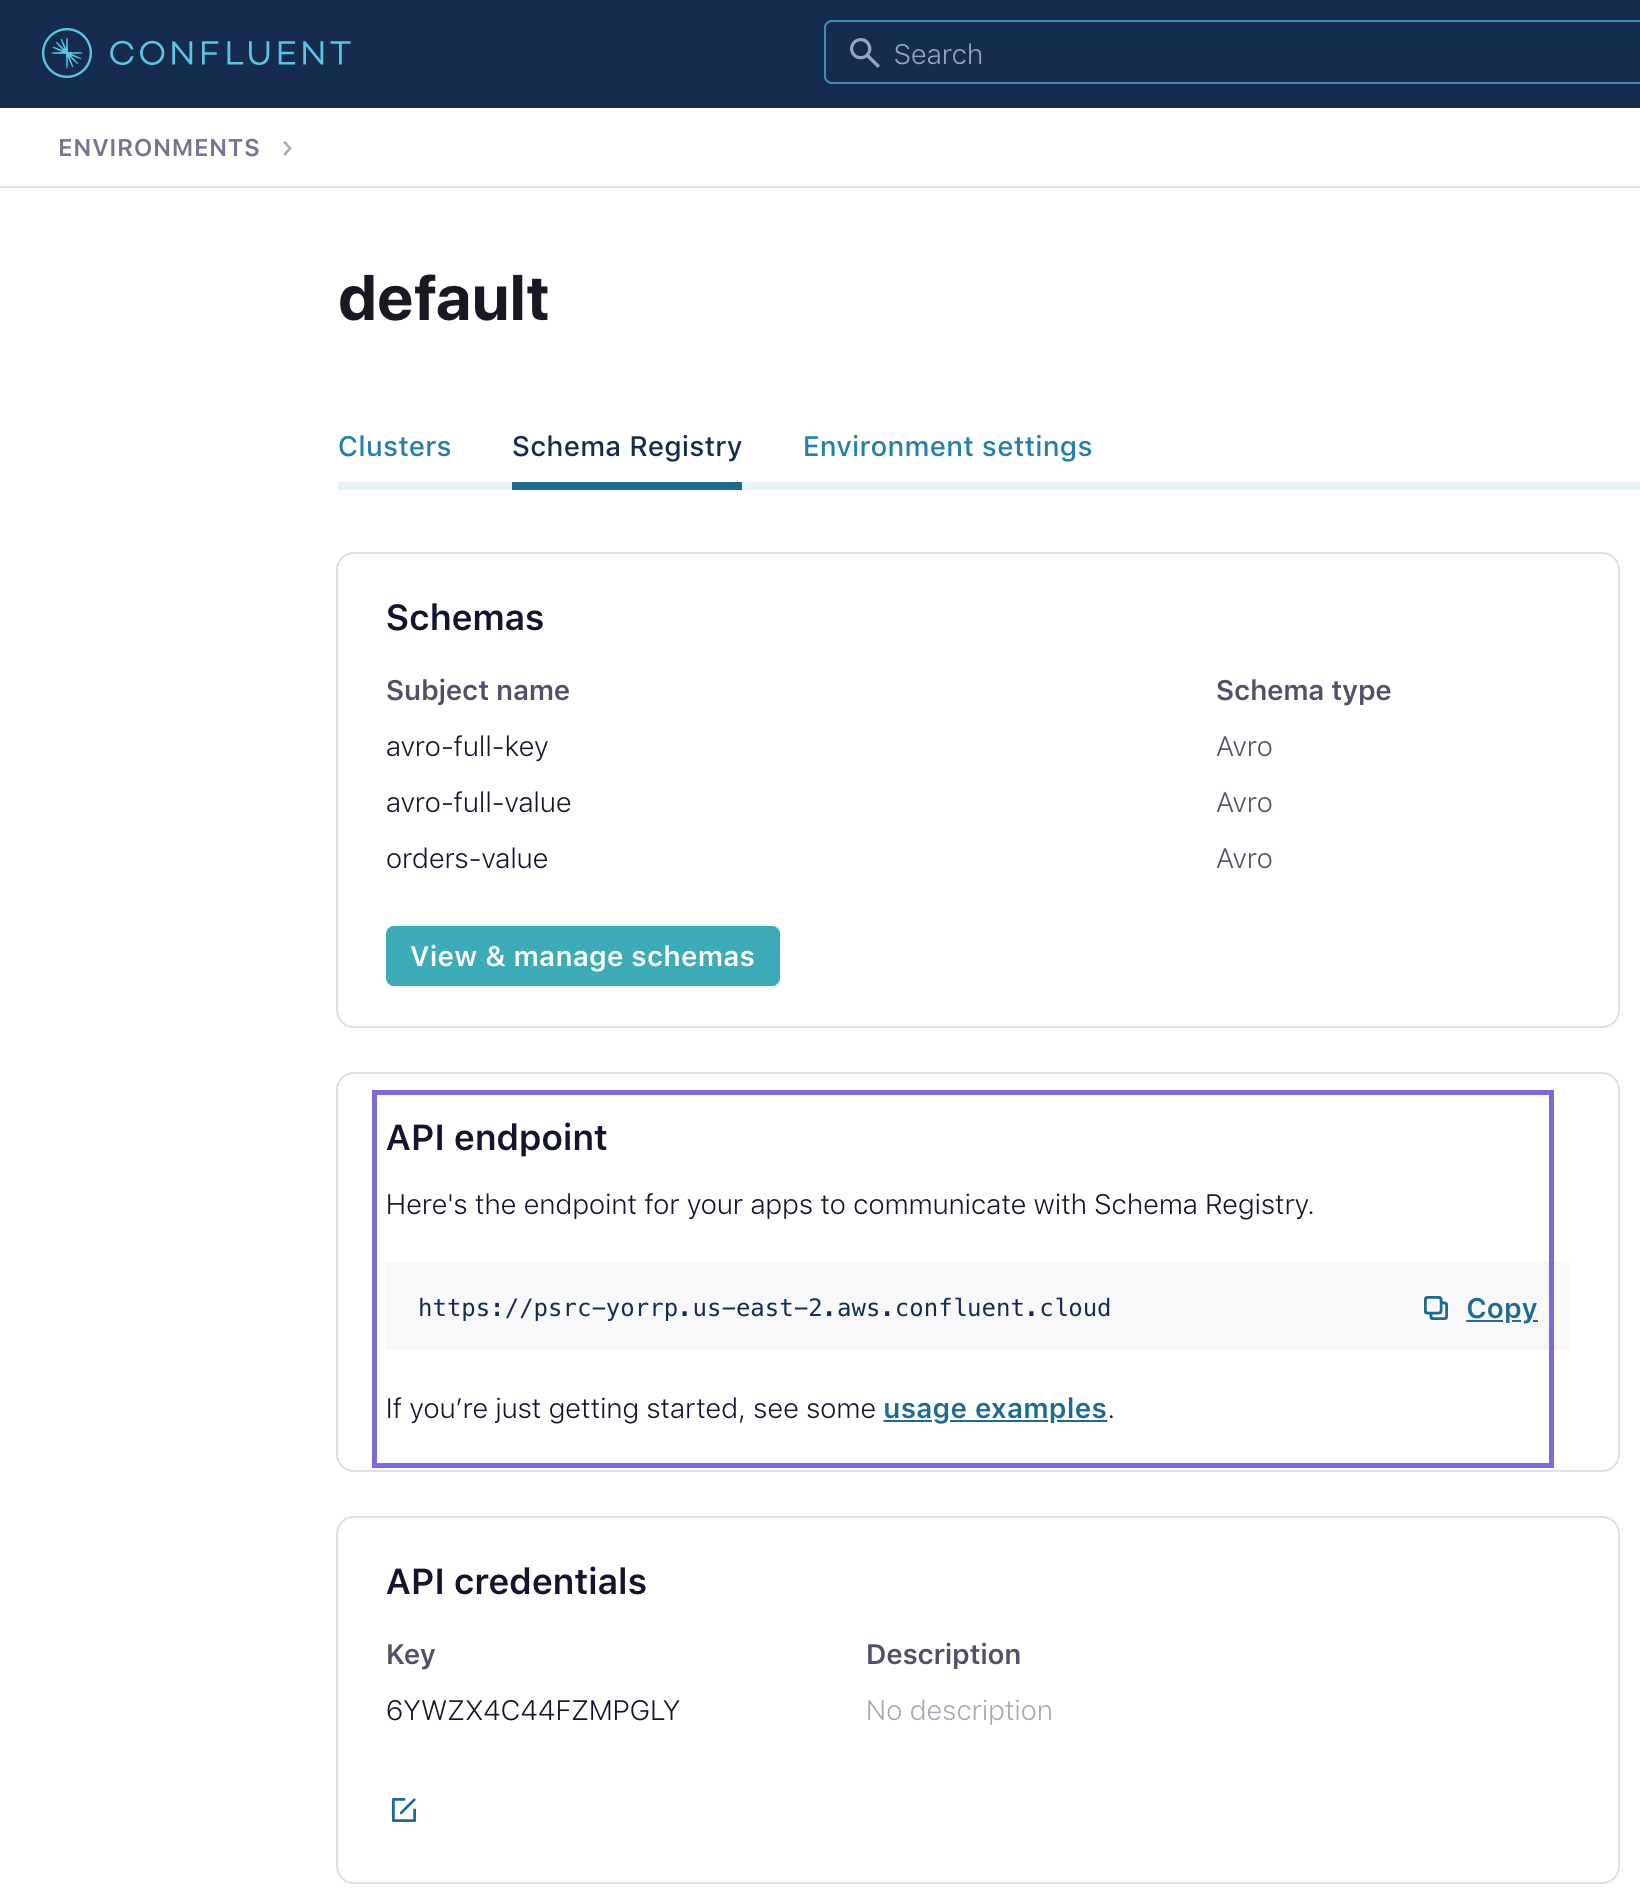1640x1903 pixels.
Task: Switch to the Clusters tab
Action: tap(394, 446)
